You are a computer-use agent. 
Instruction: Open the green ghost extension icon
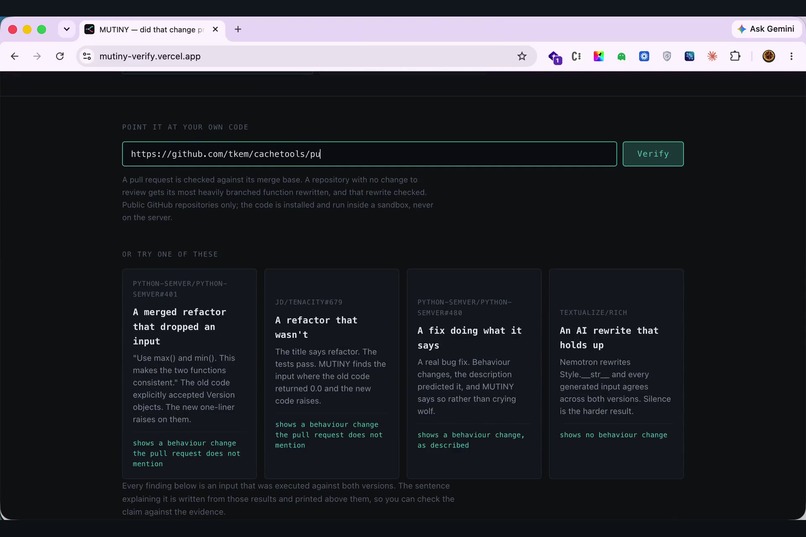pyautogui.click(x=621, y=57)
